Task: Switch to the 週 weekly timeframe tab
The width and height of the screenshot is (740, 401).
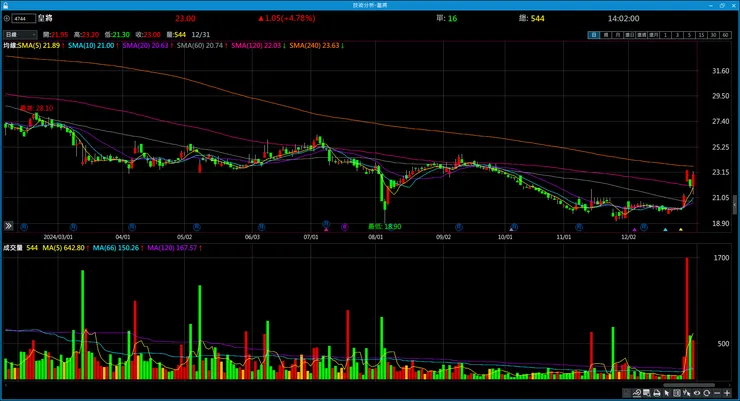Action: (x=605, y=35)
